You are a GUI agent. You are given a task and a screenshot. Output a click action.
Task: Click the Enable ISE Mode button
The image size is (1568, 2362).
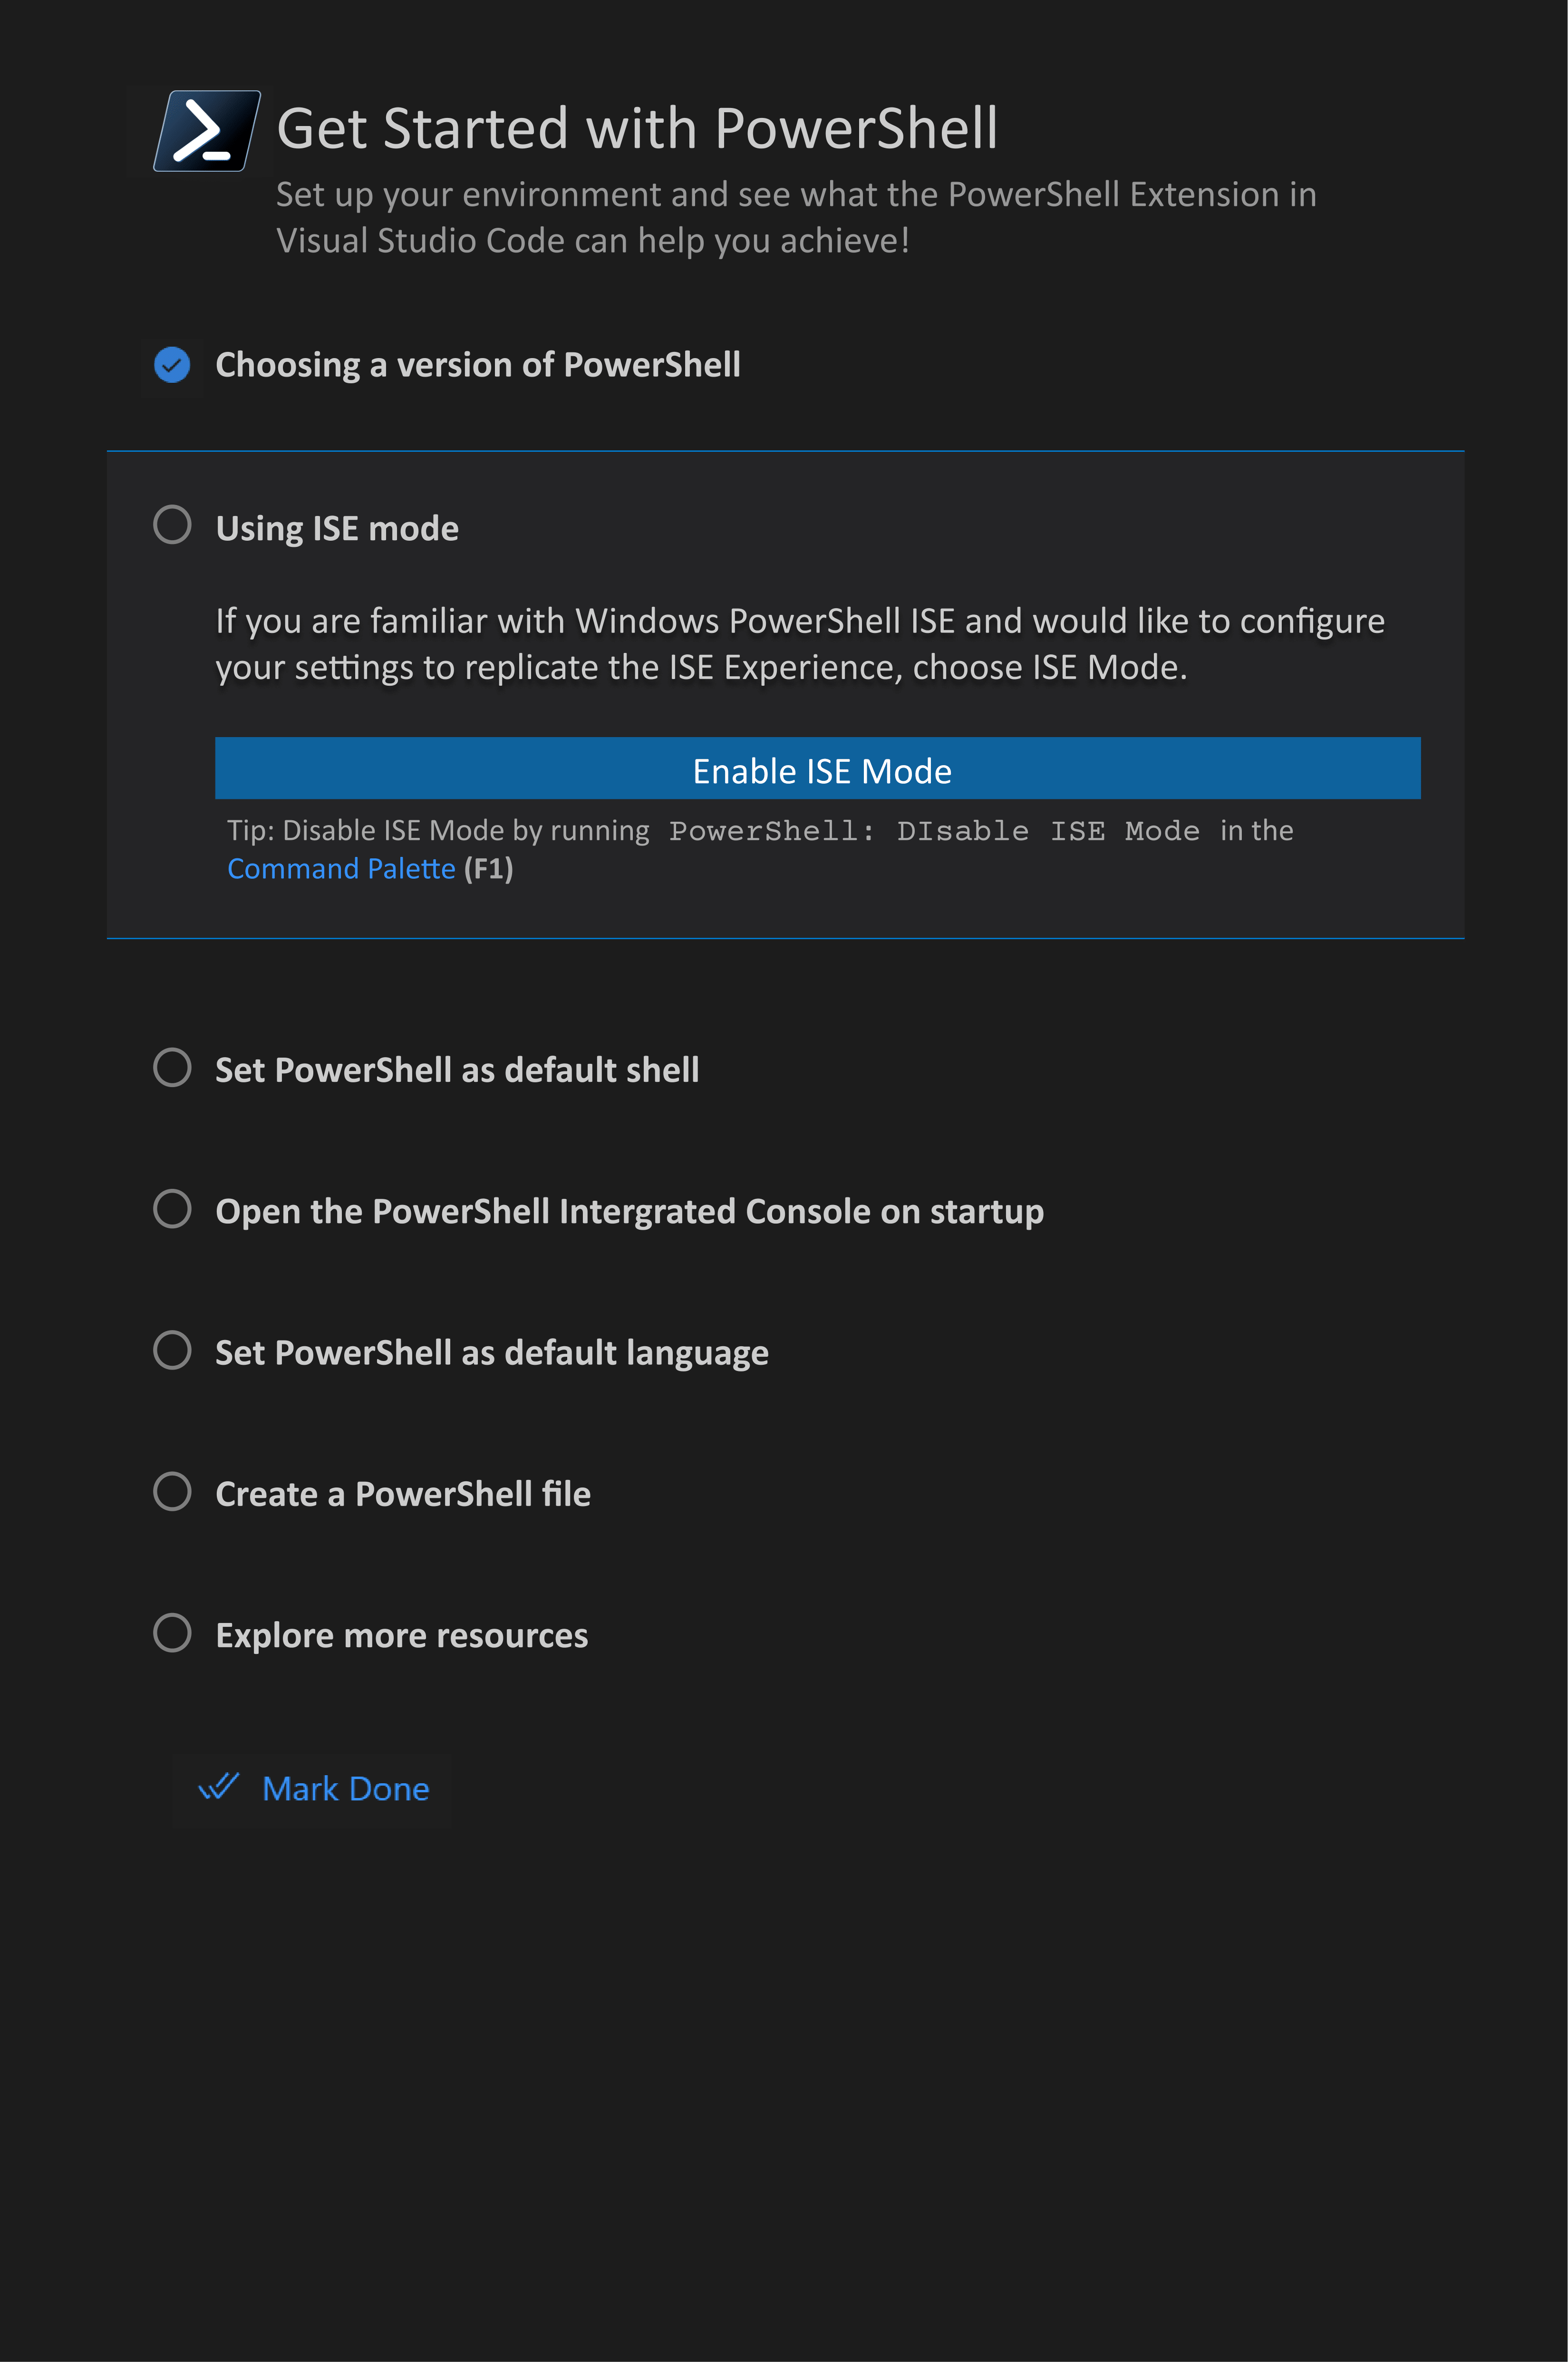pos(818,768)
